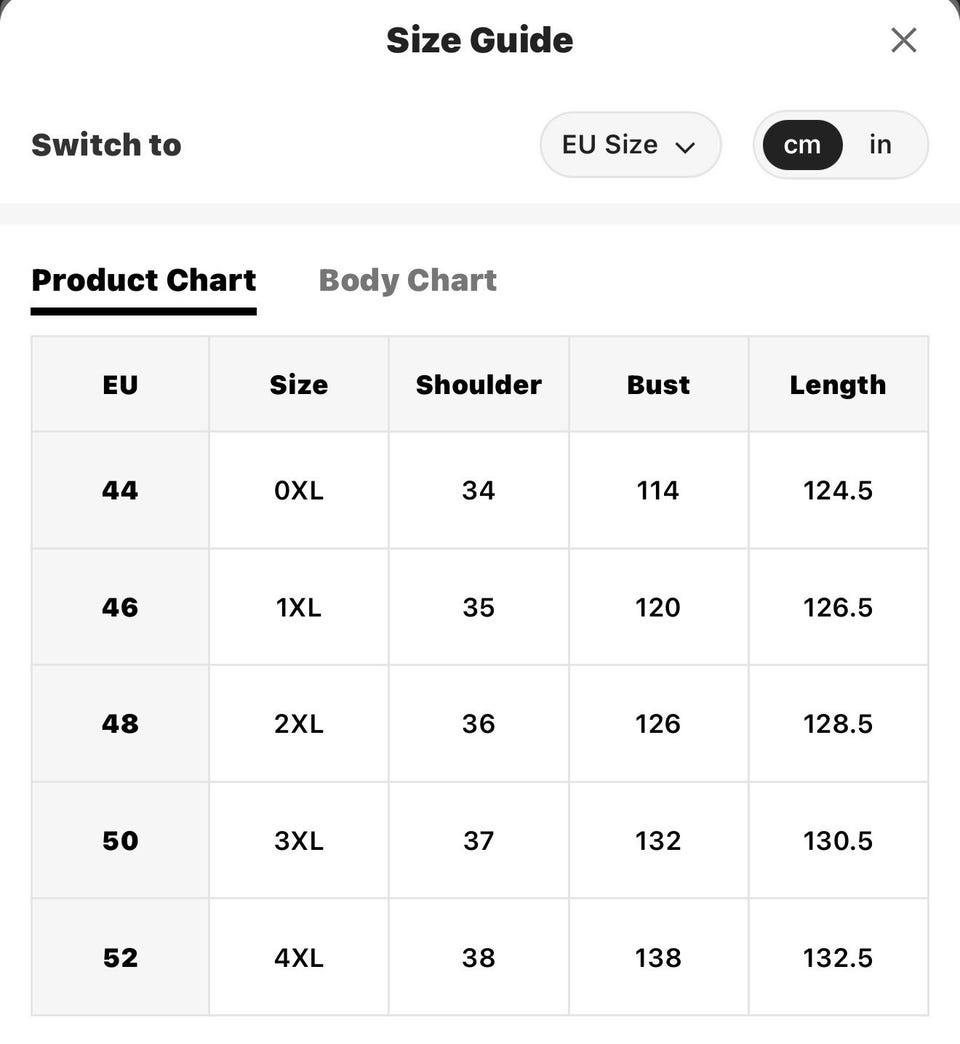Select the 1XL size cell
The height and width of the screenshot is (1044, 960).
[299, 607]
